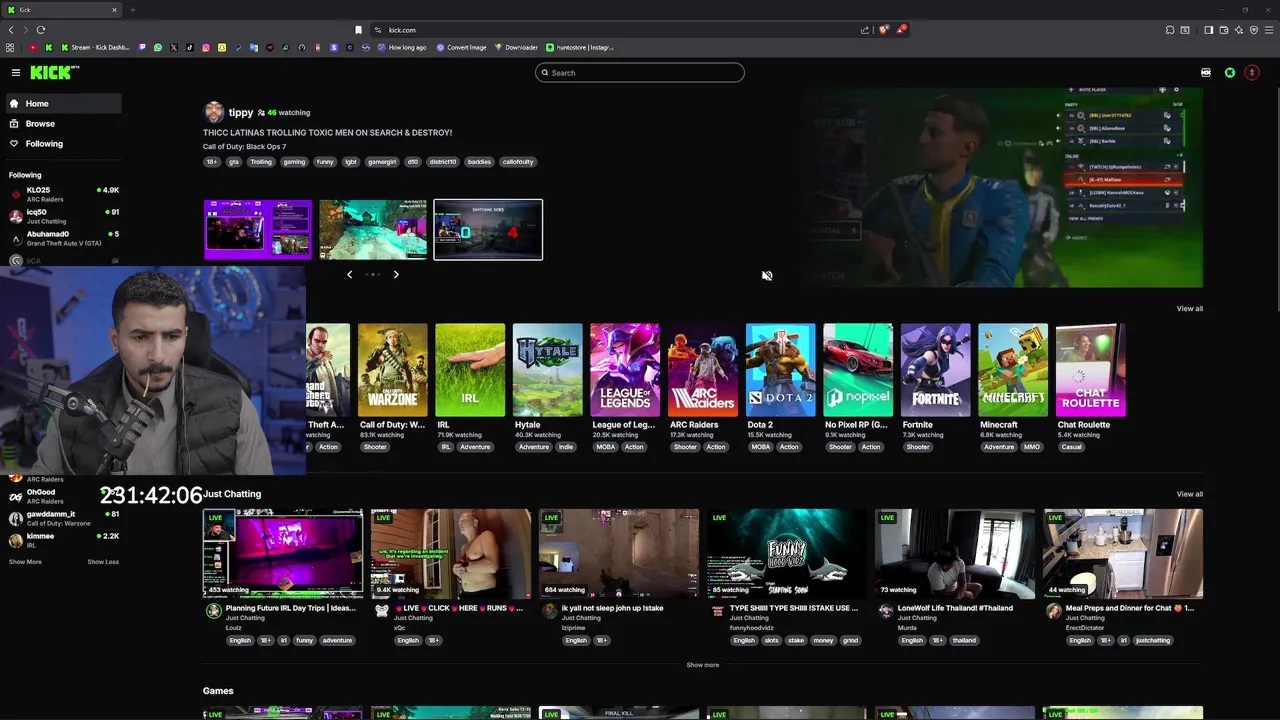
Task: Open the WhatsApp bookmark icon
Action: 158,47
